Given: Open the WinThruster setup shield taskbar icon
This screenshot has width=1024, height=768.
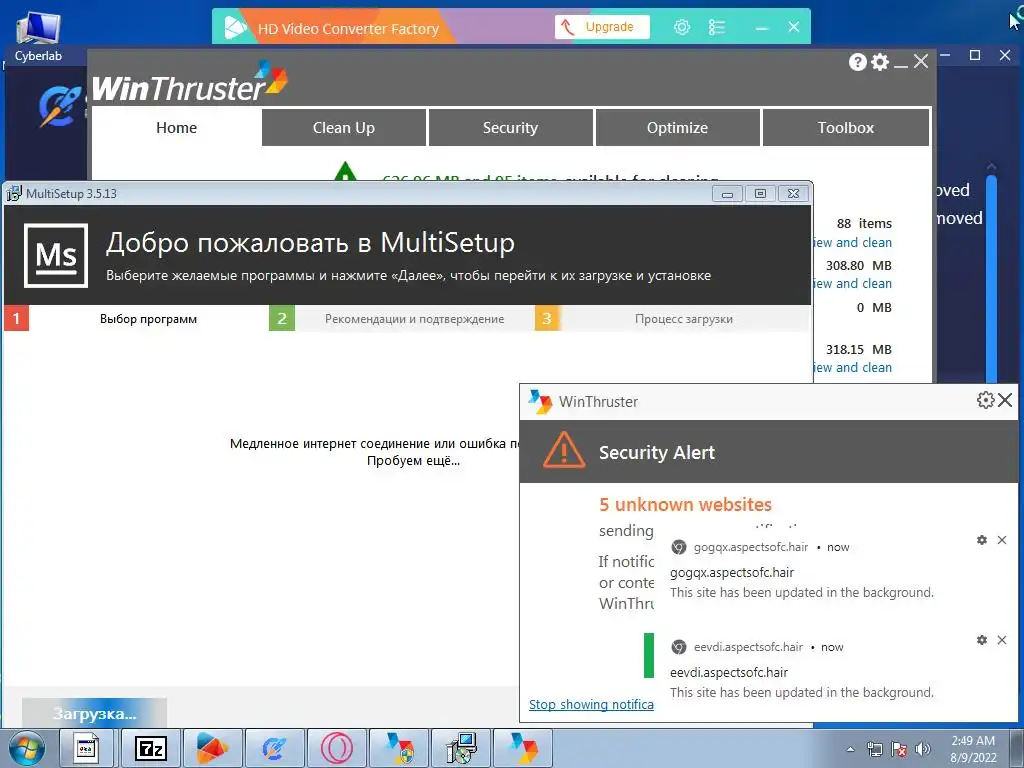Looking at the screenshot, I should coord(399,748).
